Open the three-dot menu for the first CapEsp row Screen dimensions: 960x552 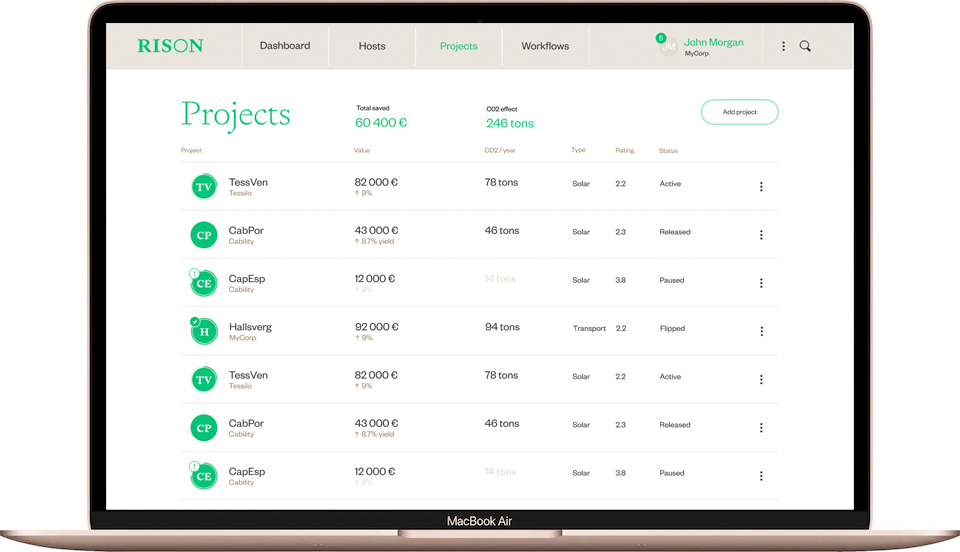(x=761, y=283)
